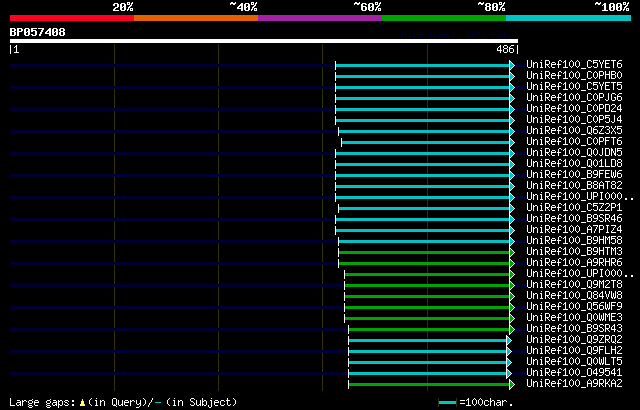Select subject UniRef100_Q9ZRQ2

(574, 340)
